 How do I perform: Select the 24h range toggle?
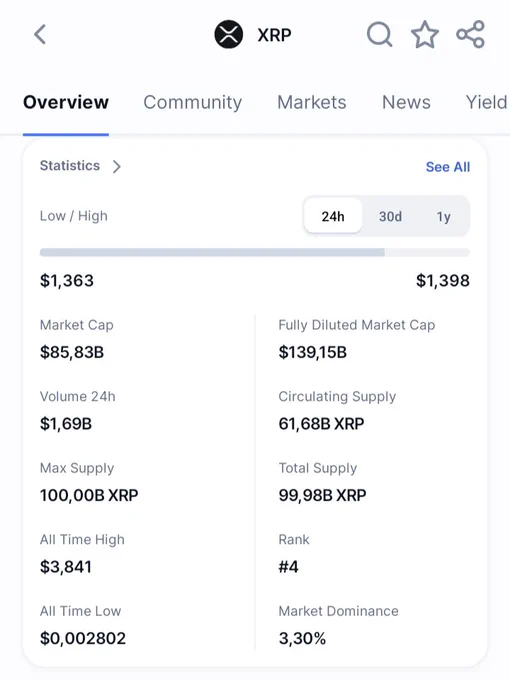point(333,216)
